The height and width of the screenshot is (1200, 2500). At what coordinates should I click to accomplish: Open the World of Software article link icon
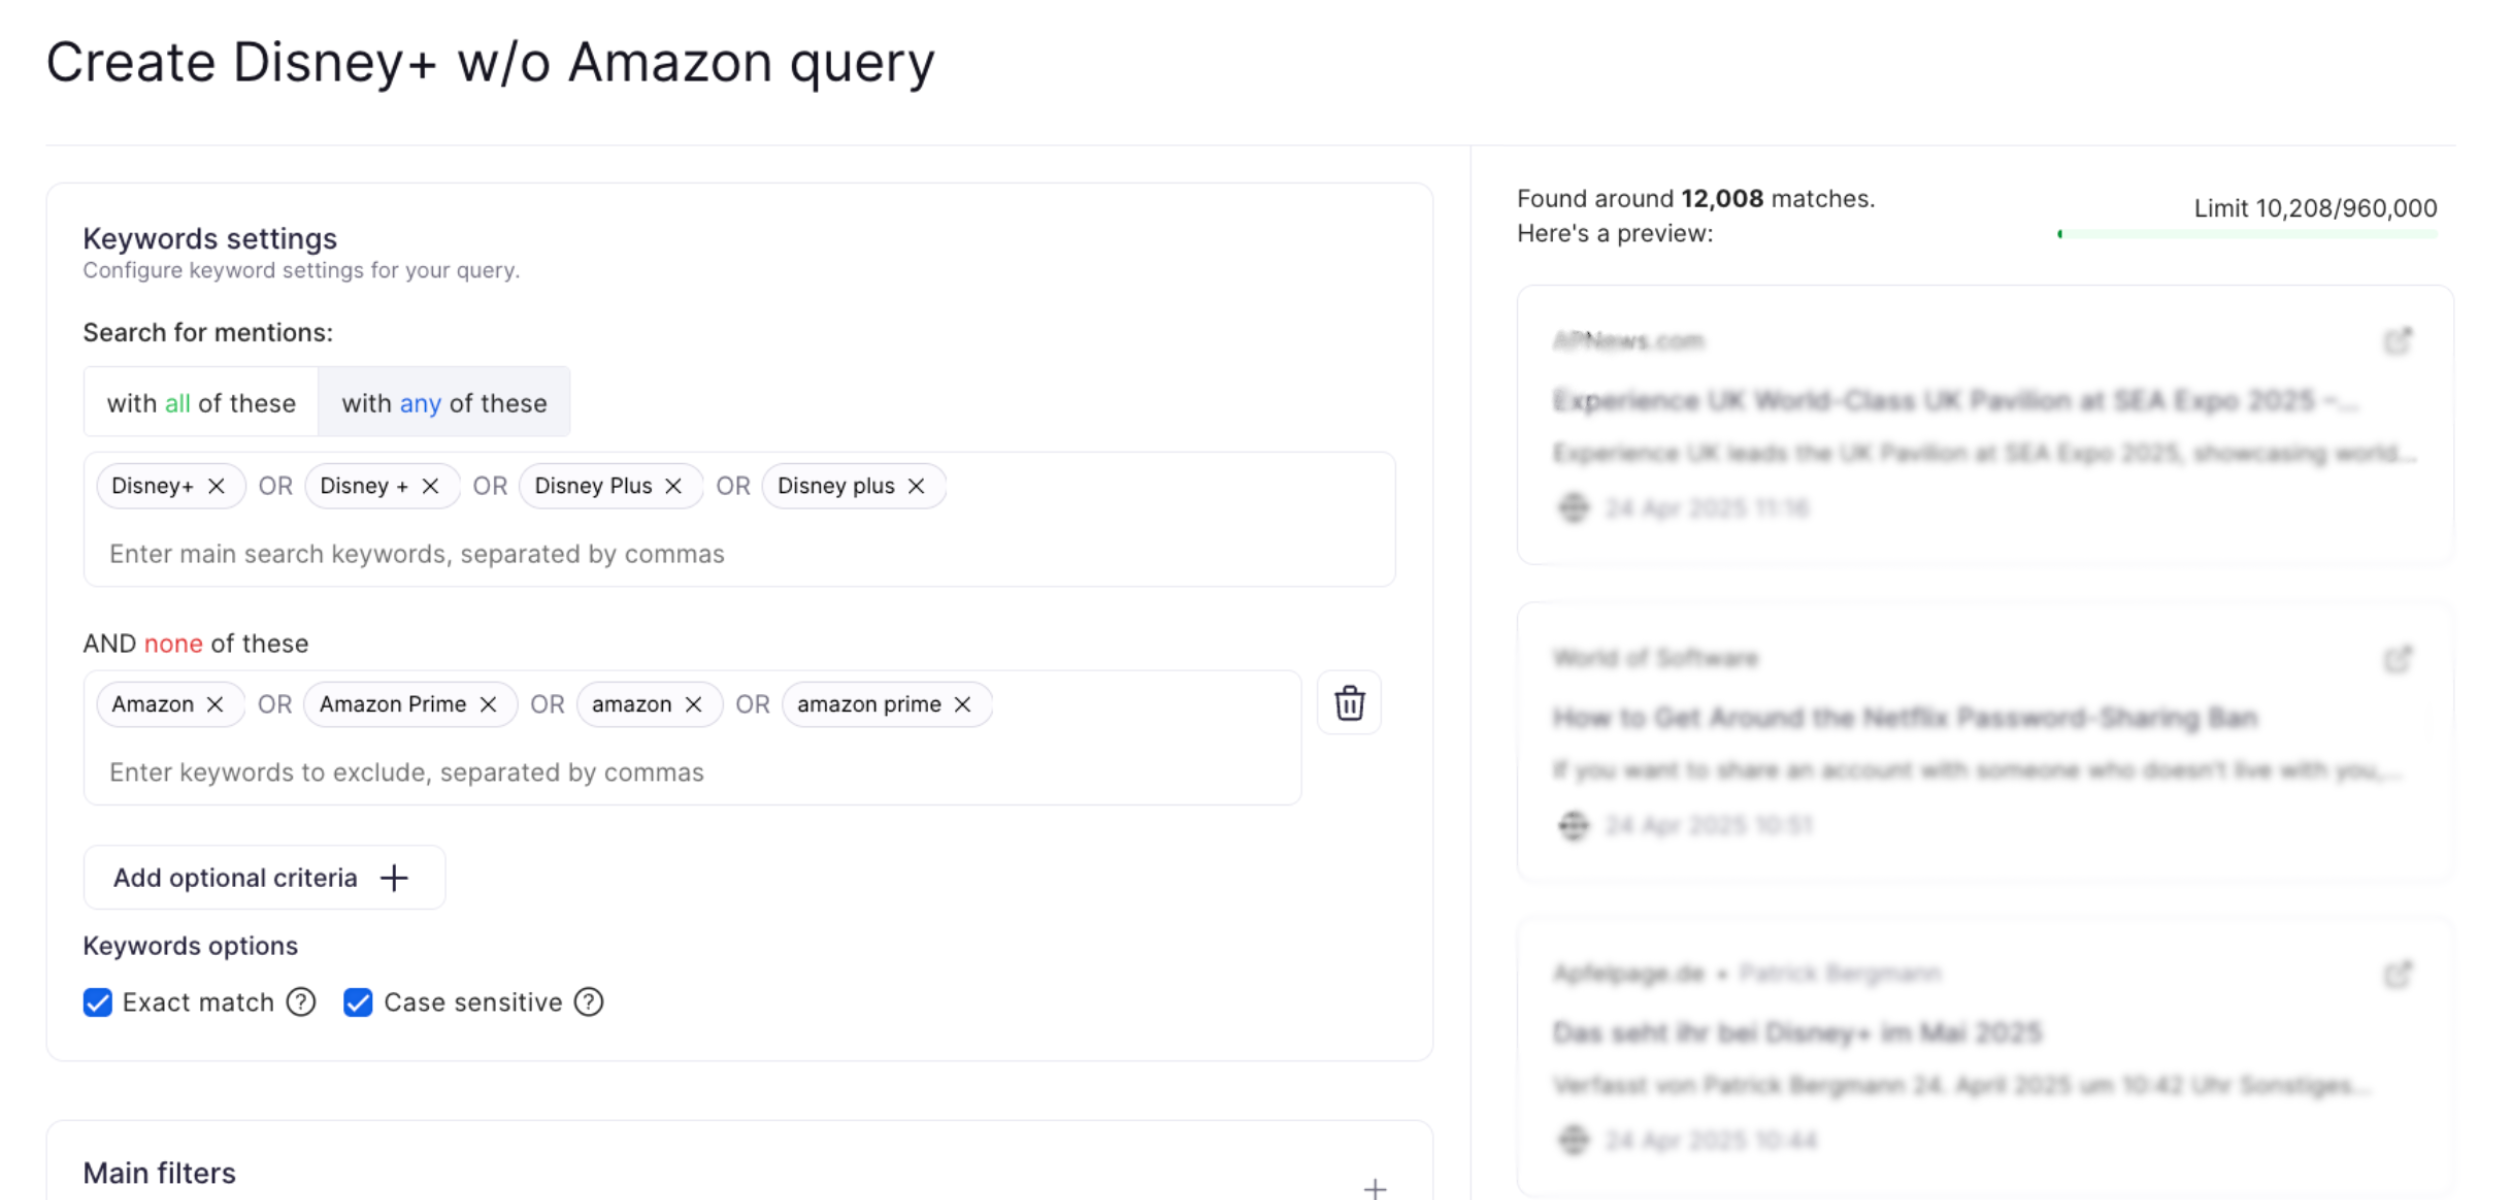(2398, 659)
